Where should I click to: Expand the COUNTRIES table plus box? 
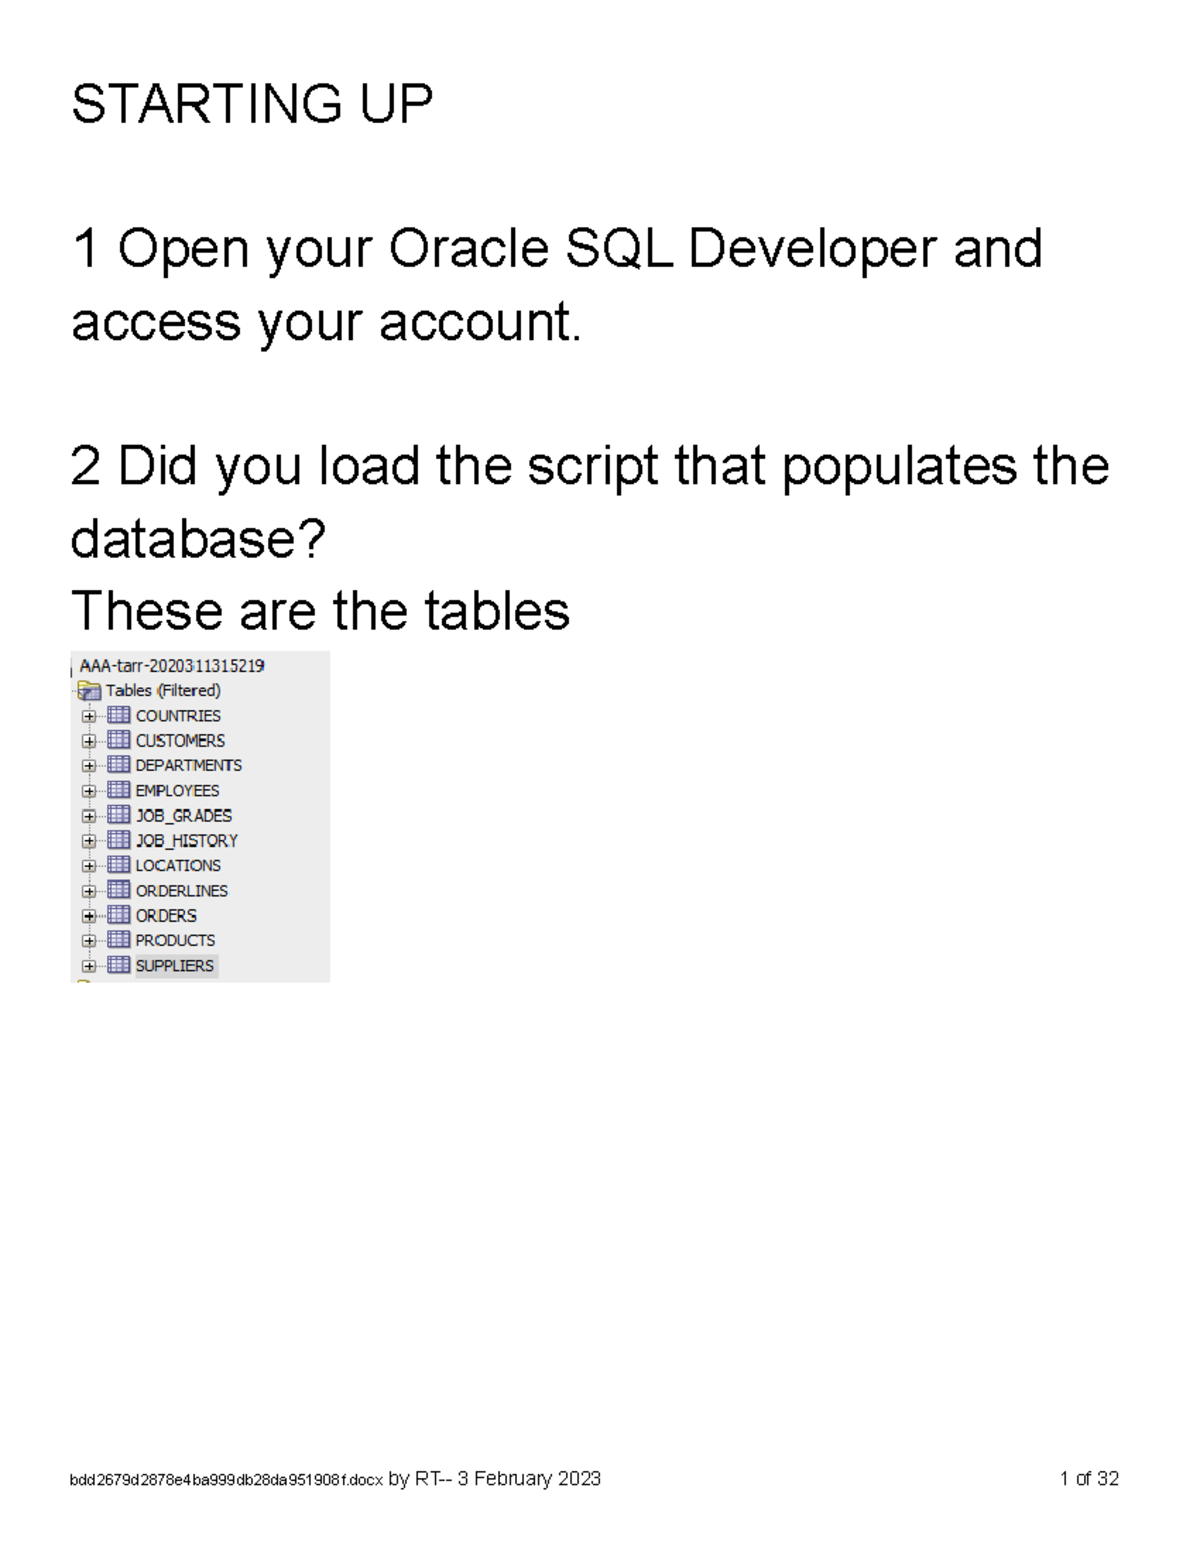tap(90, 717)
